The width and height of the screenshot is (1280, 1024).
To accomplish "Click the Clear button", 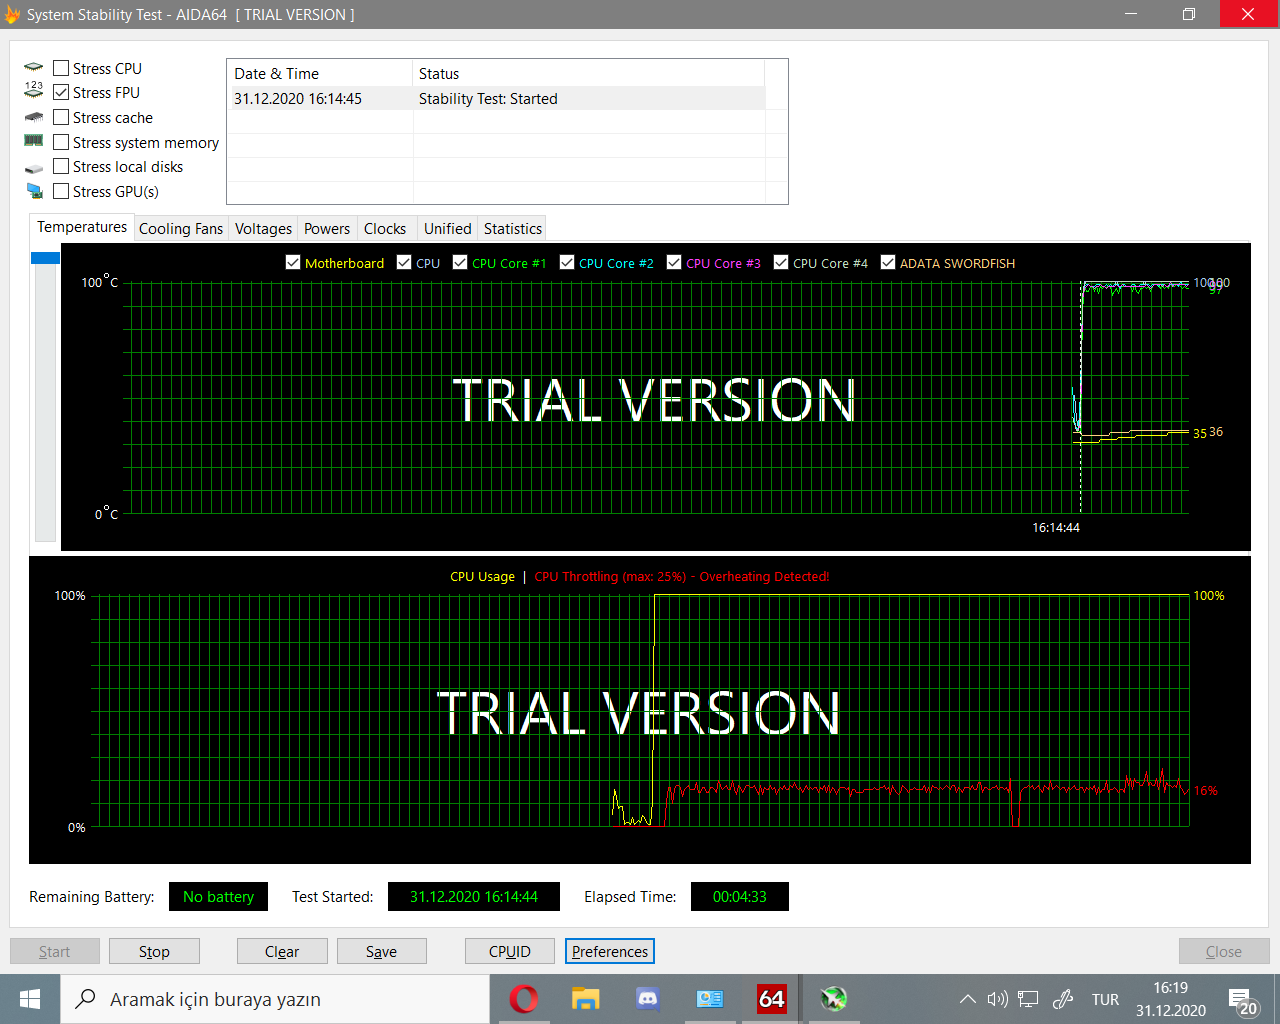I will tap(282, 951).
